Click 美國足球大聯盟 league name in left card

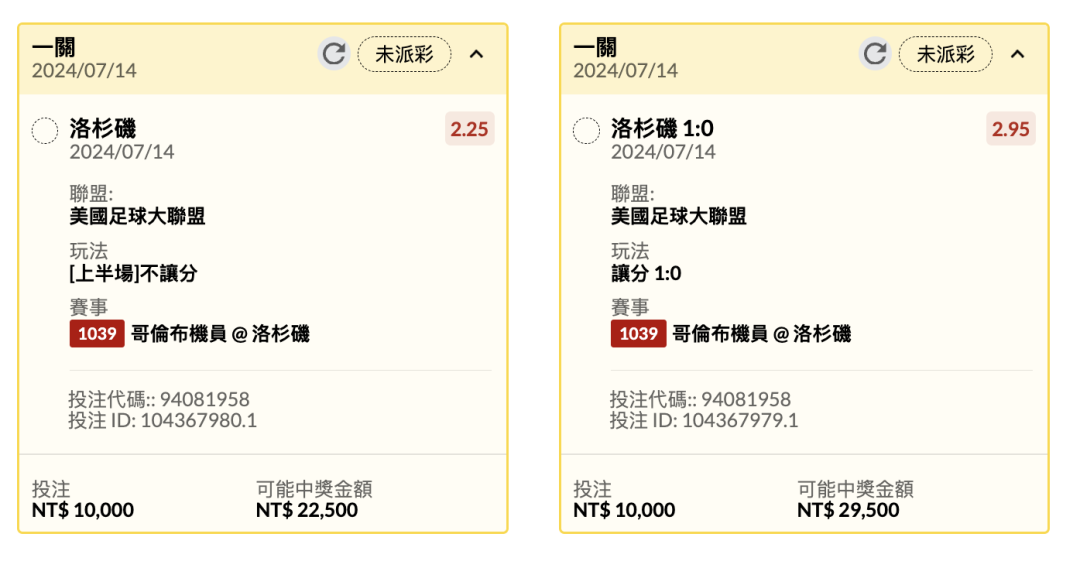click(137, 216)
